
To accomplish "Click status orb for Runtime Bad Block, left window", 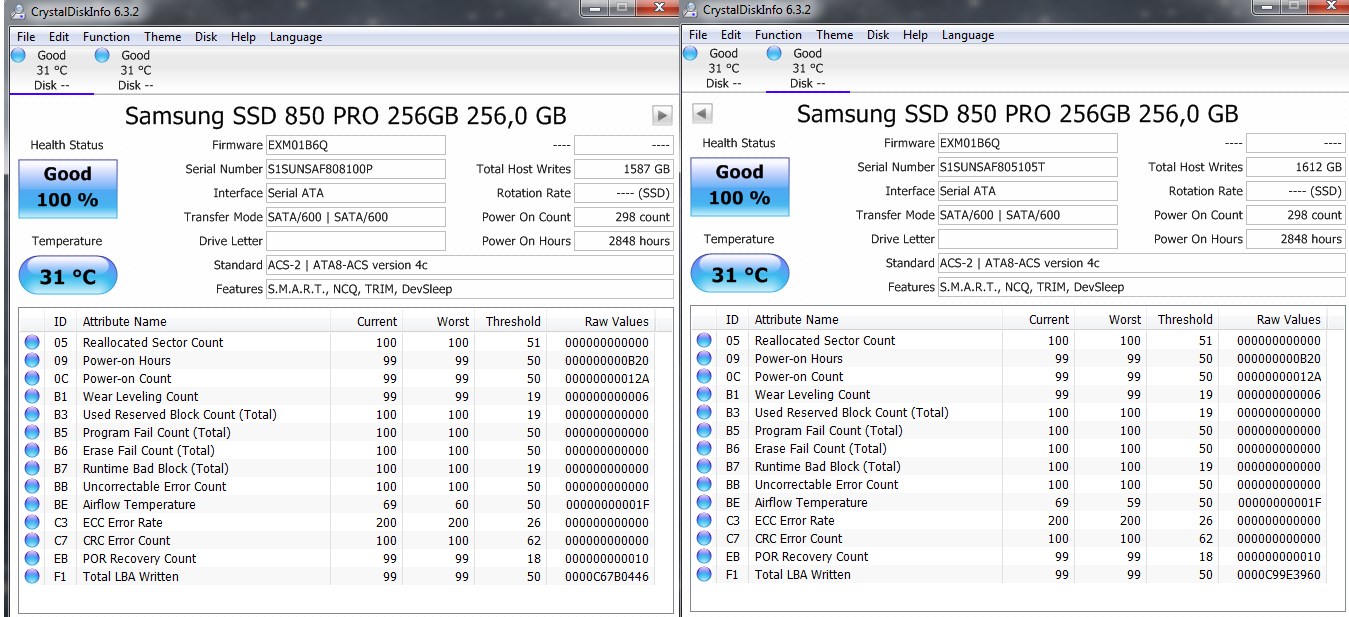I will (x=32, y=468).
